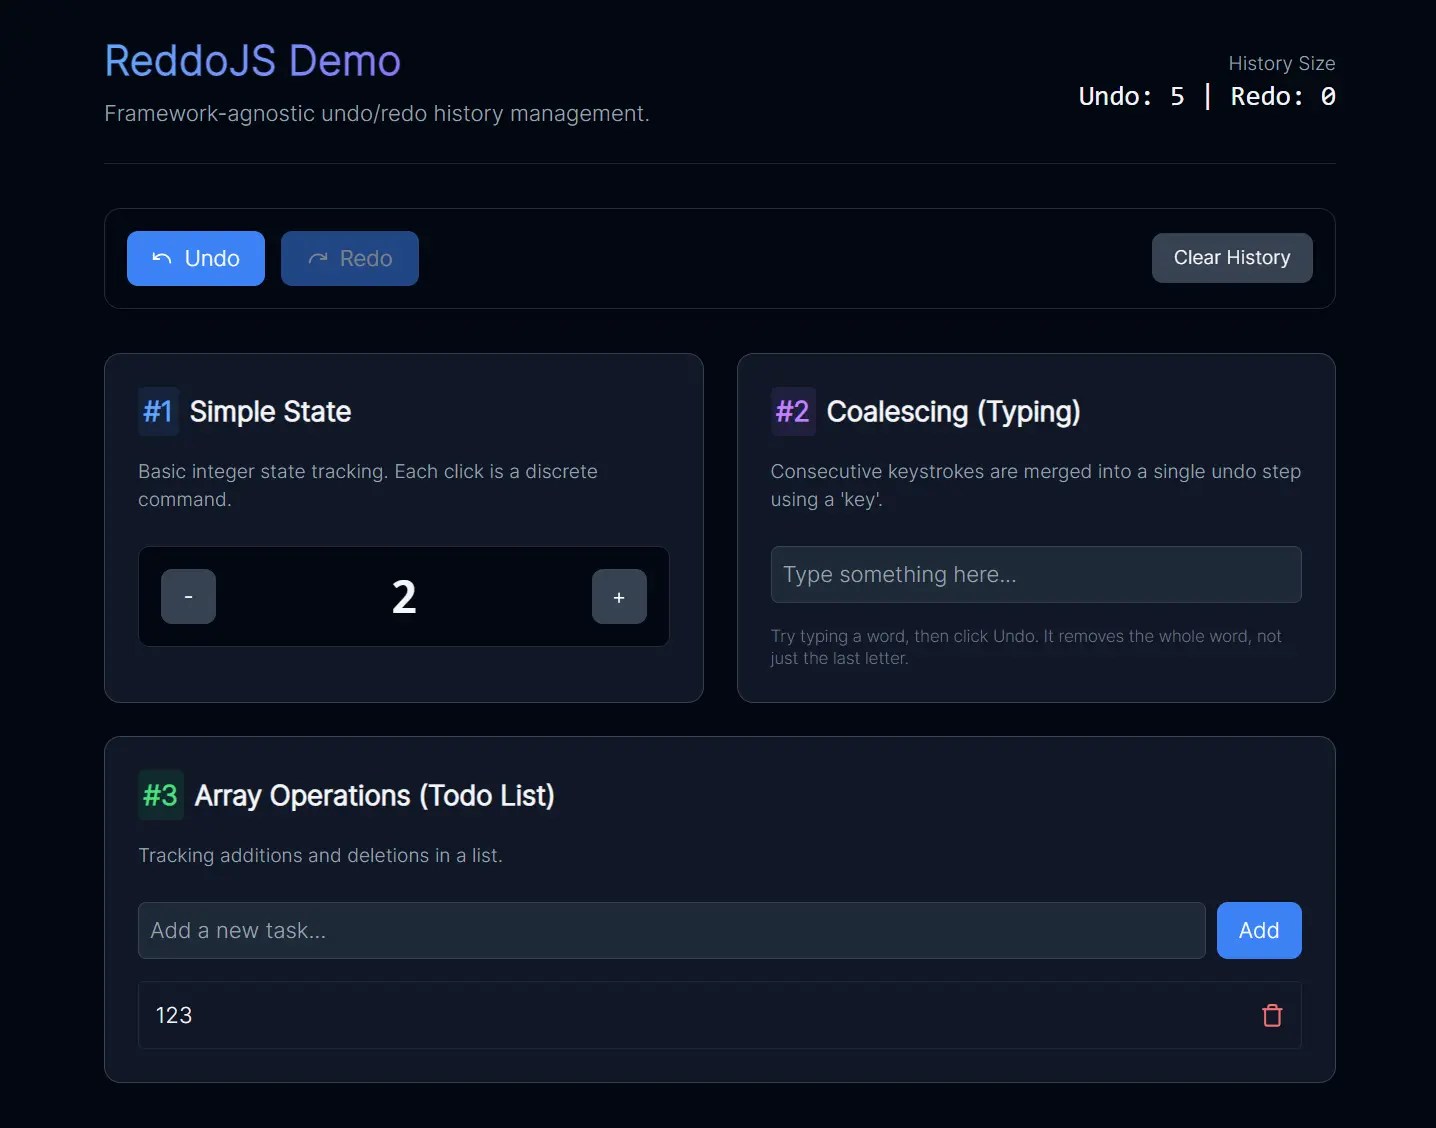This screenshot has width=1436, height=1128.
Task: Select the #1 badge next to Simple State
Action: [157, 411]
